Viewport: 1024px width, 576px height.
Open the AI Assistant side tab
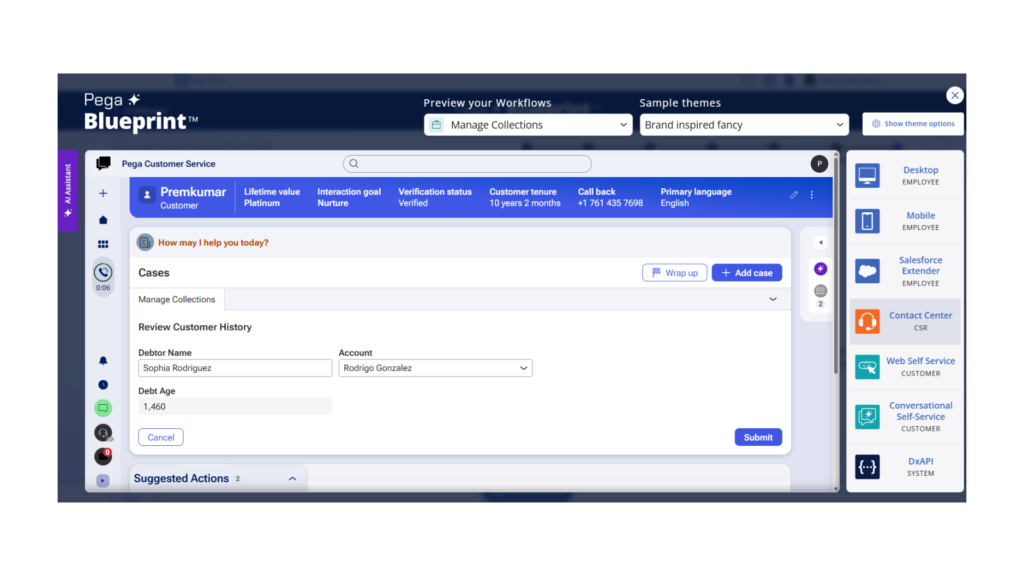[x=68, y=191]
